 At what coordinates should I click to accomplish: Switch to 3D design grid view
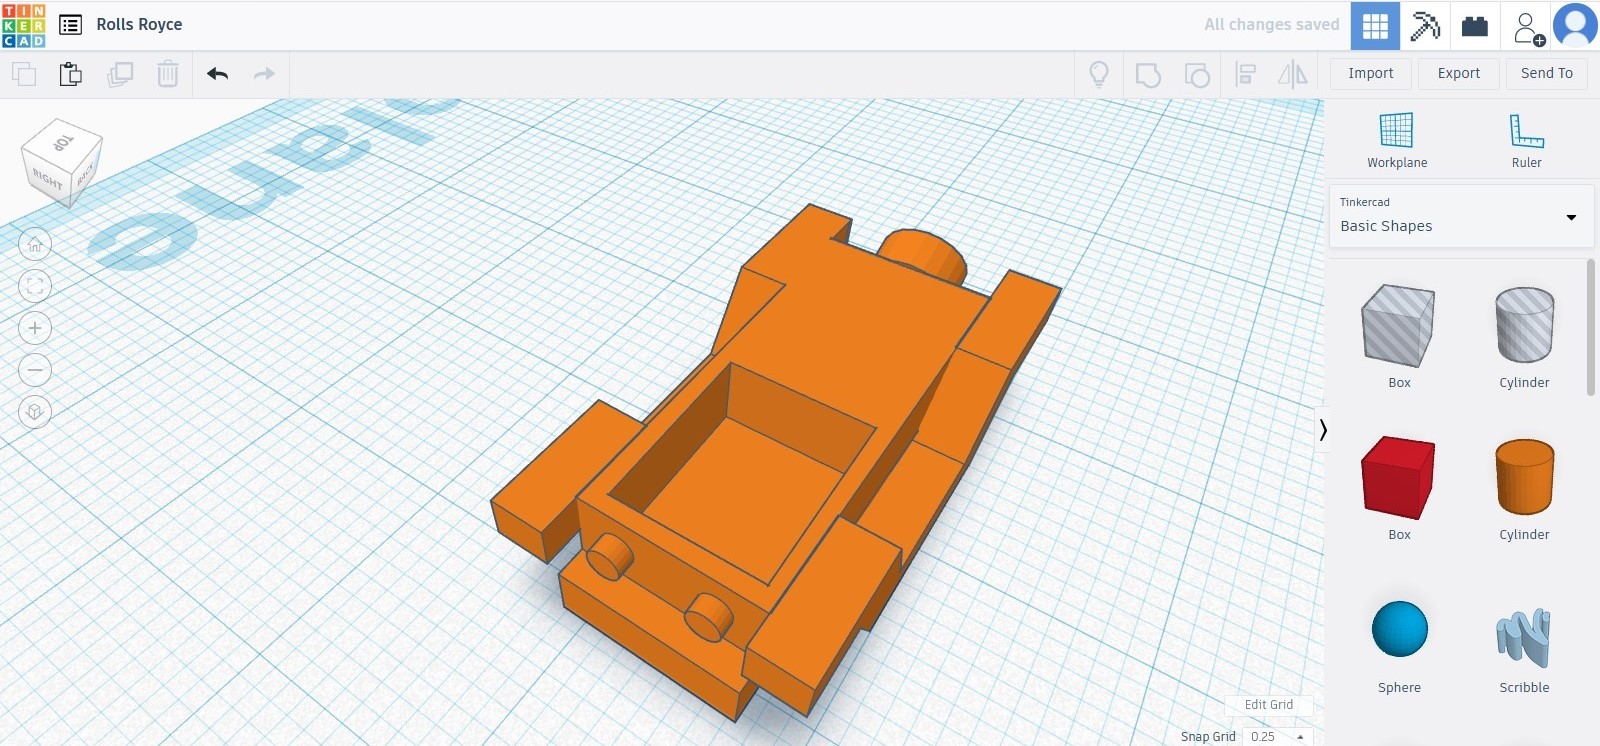point(1375,26)
